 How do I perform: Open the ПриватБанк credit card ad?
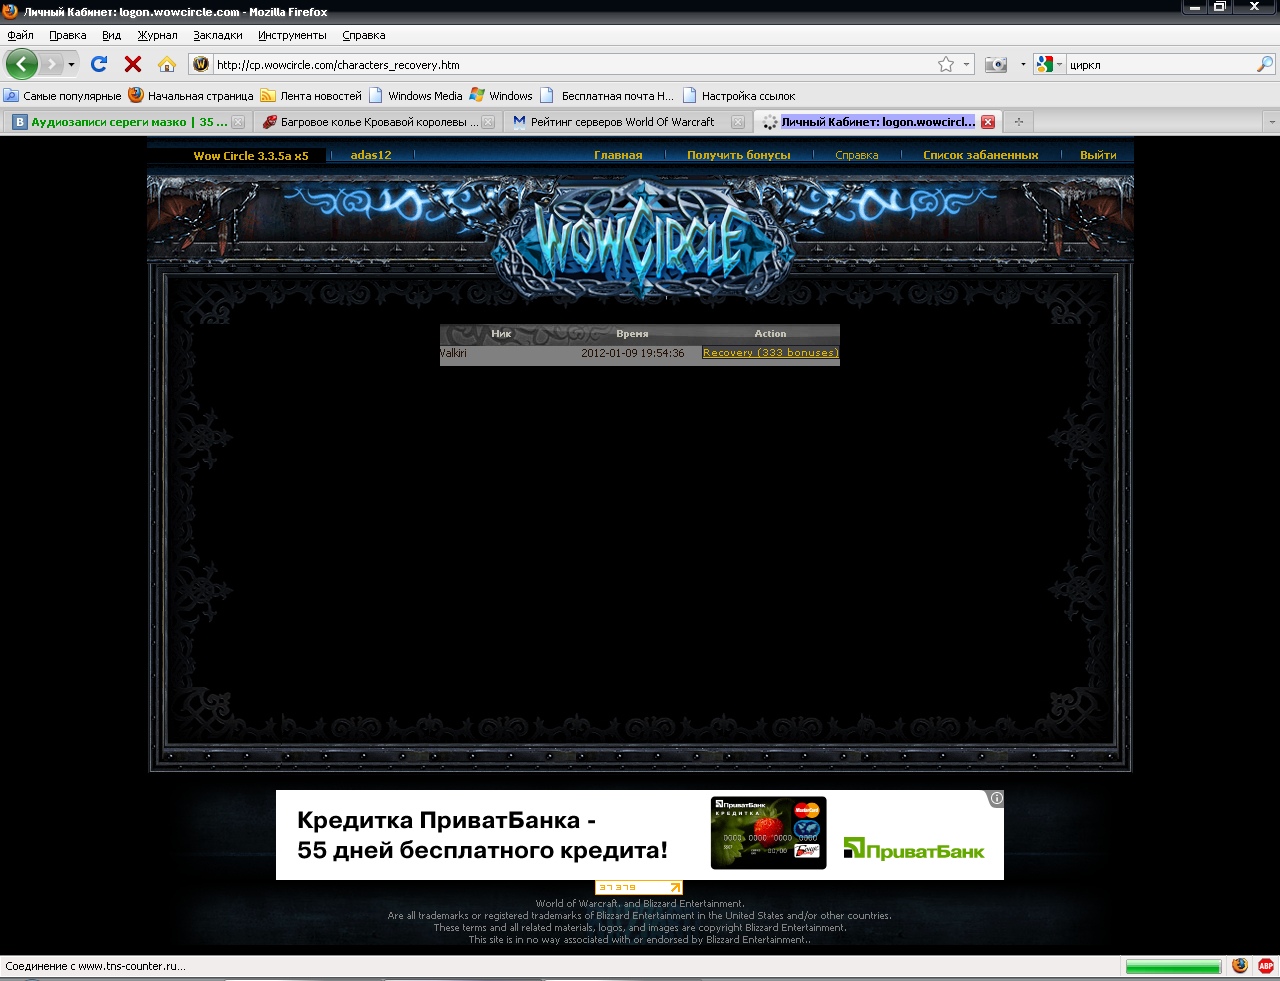click(640, 835)
